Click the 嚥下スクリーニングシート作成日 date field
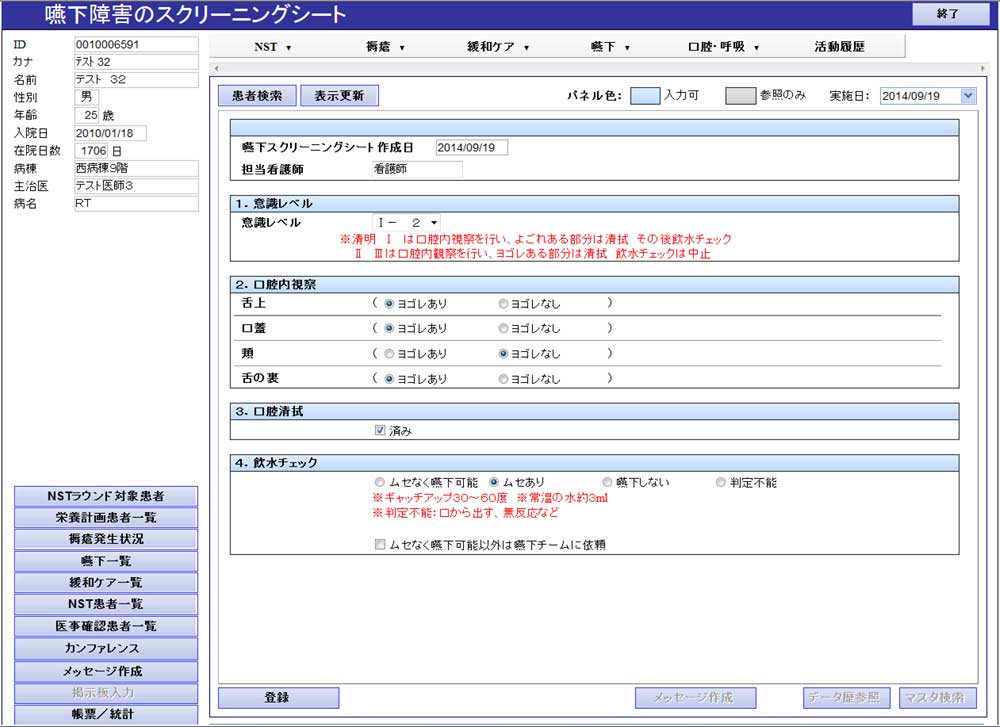Viewport: 1000px width, 727px height. [472, 147]
